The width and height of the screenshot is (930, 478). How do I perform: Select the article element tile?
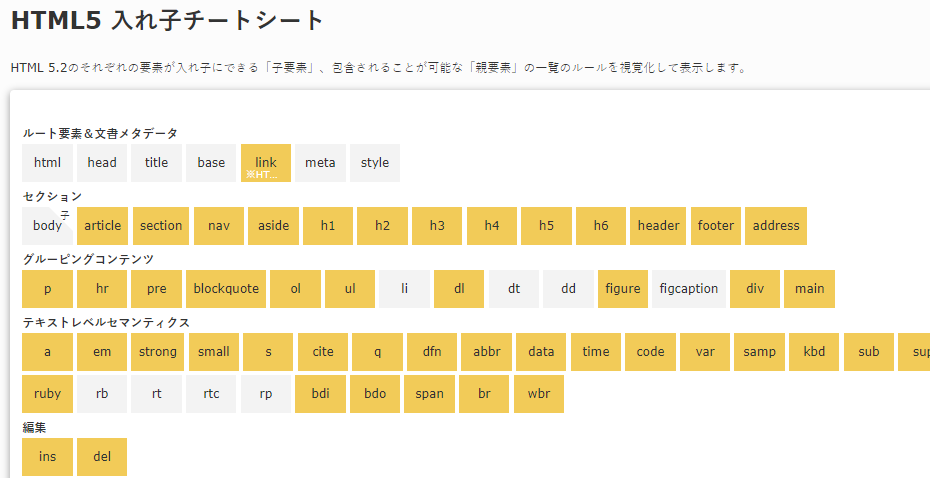tap(103, 225)
